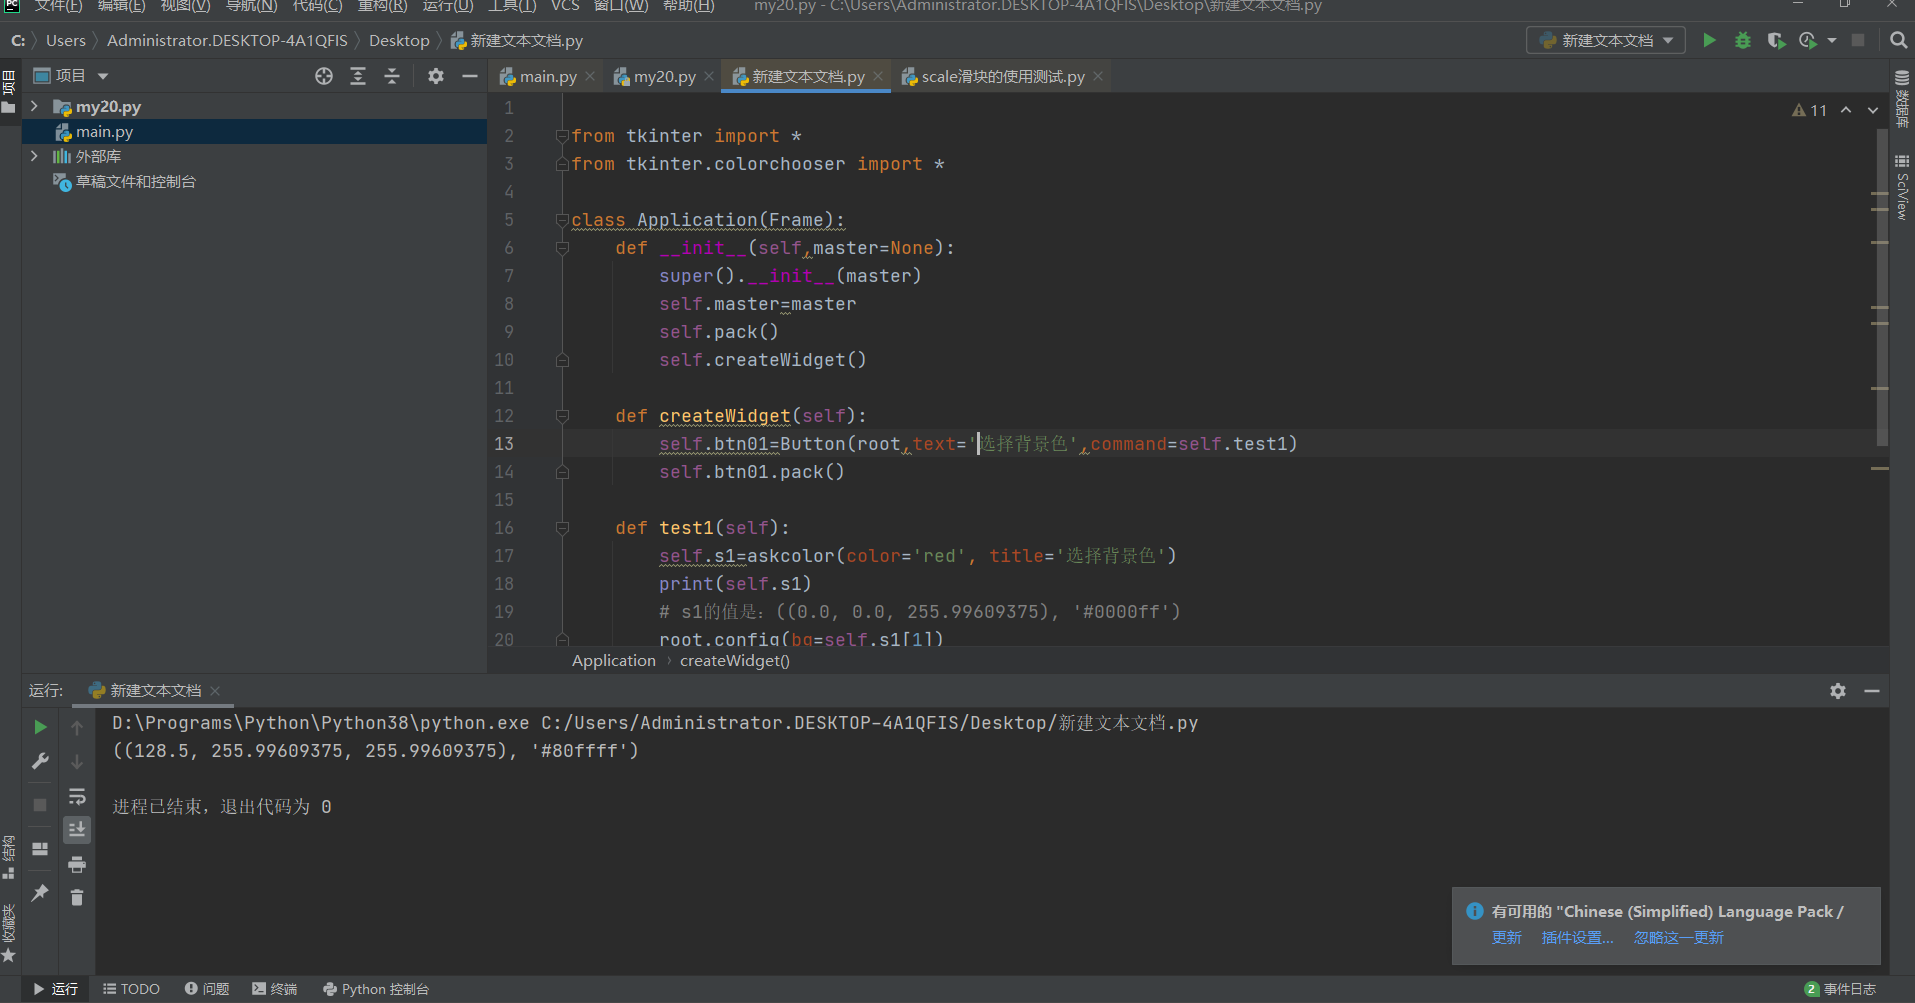This screenshot has width=1915, height=1003.
Task: Run the current configuration with green play button
Action: [x=1709, y=41]
